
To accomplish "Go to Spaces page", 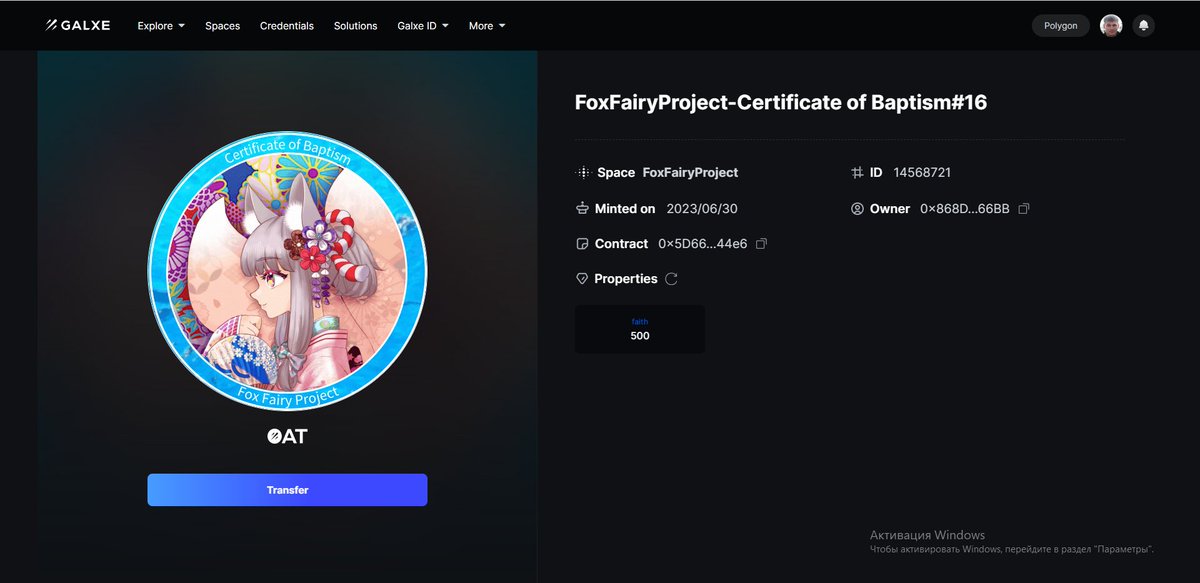I will click(x=222, y=26).
